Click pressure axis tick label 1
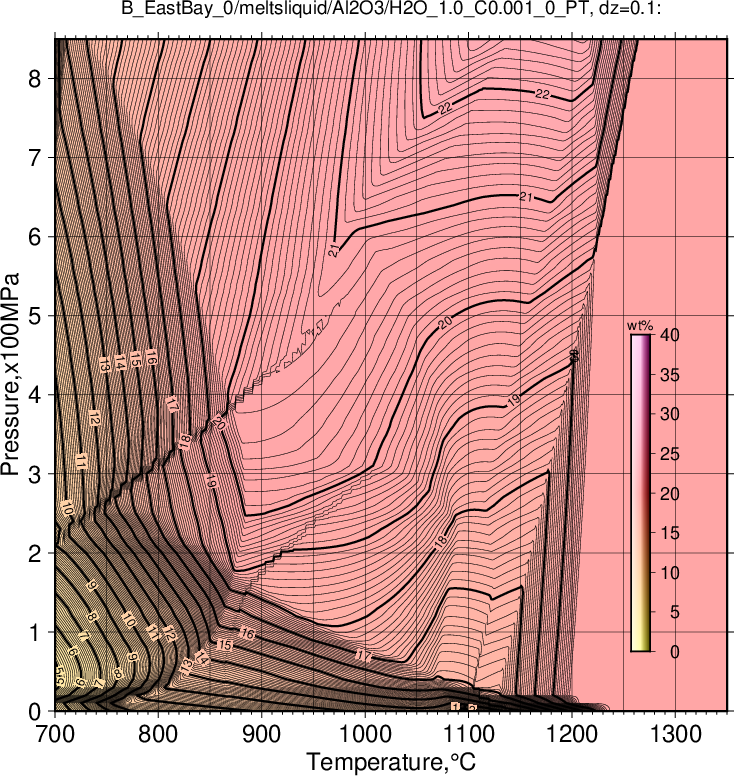The width and height of the screenshot is (734, 776). pos(34,633)
